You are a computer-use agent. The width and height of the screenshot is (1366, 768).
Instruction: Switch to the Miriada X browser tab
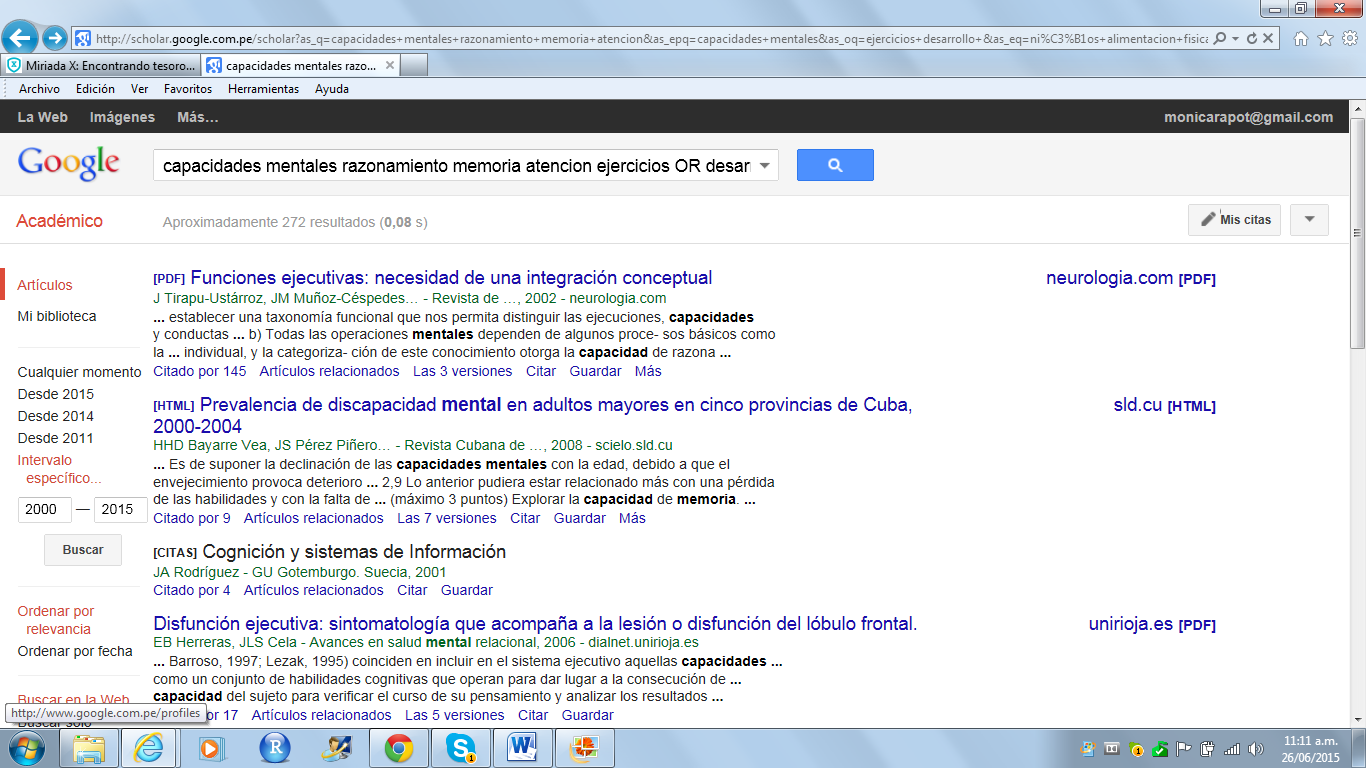[101, 65]
